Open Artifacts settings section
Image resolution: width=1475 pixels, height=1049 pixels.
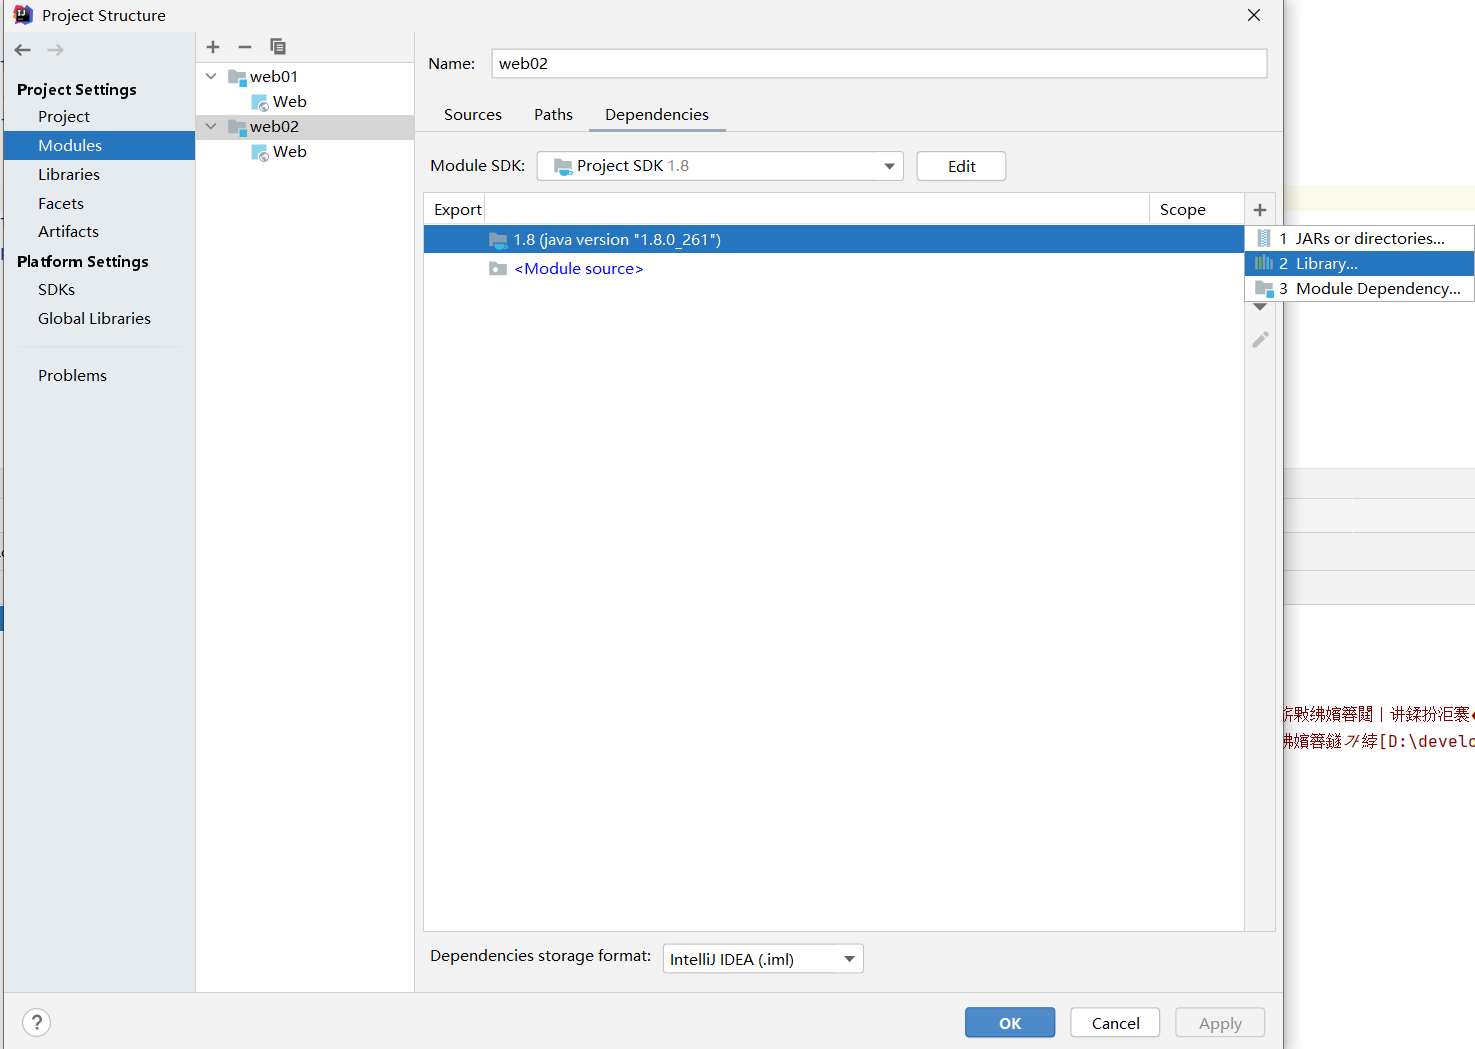coord(68,232)
